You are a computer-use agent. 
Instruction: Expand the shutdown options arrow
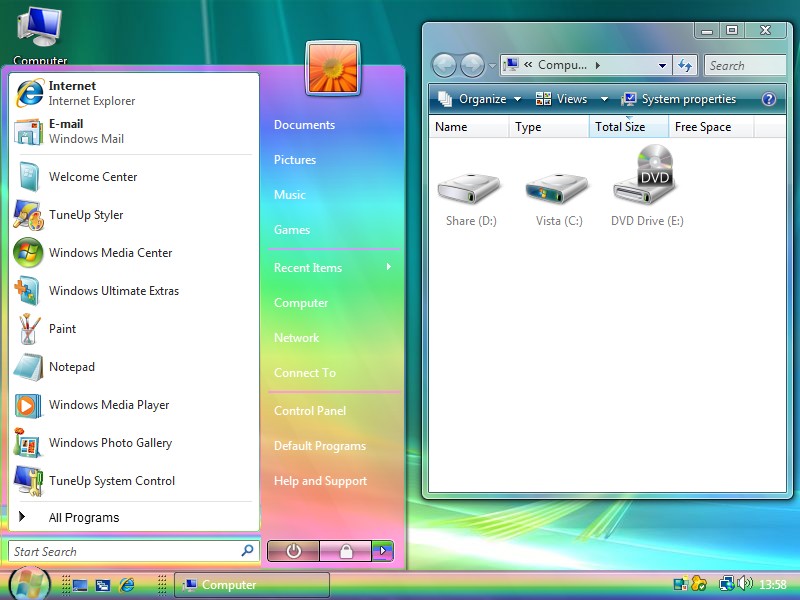coord(382,551)
